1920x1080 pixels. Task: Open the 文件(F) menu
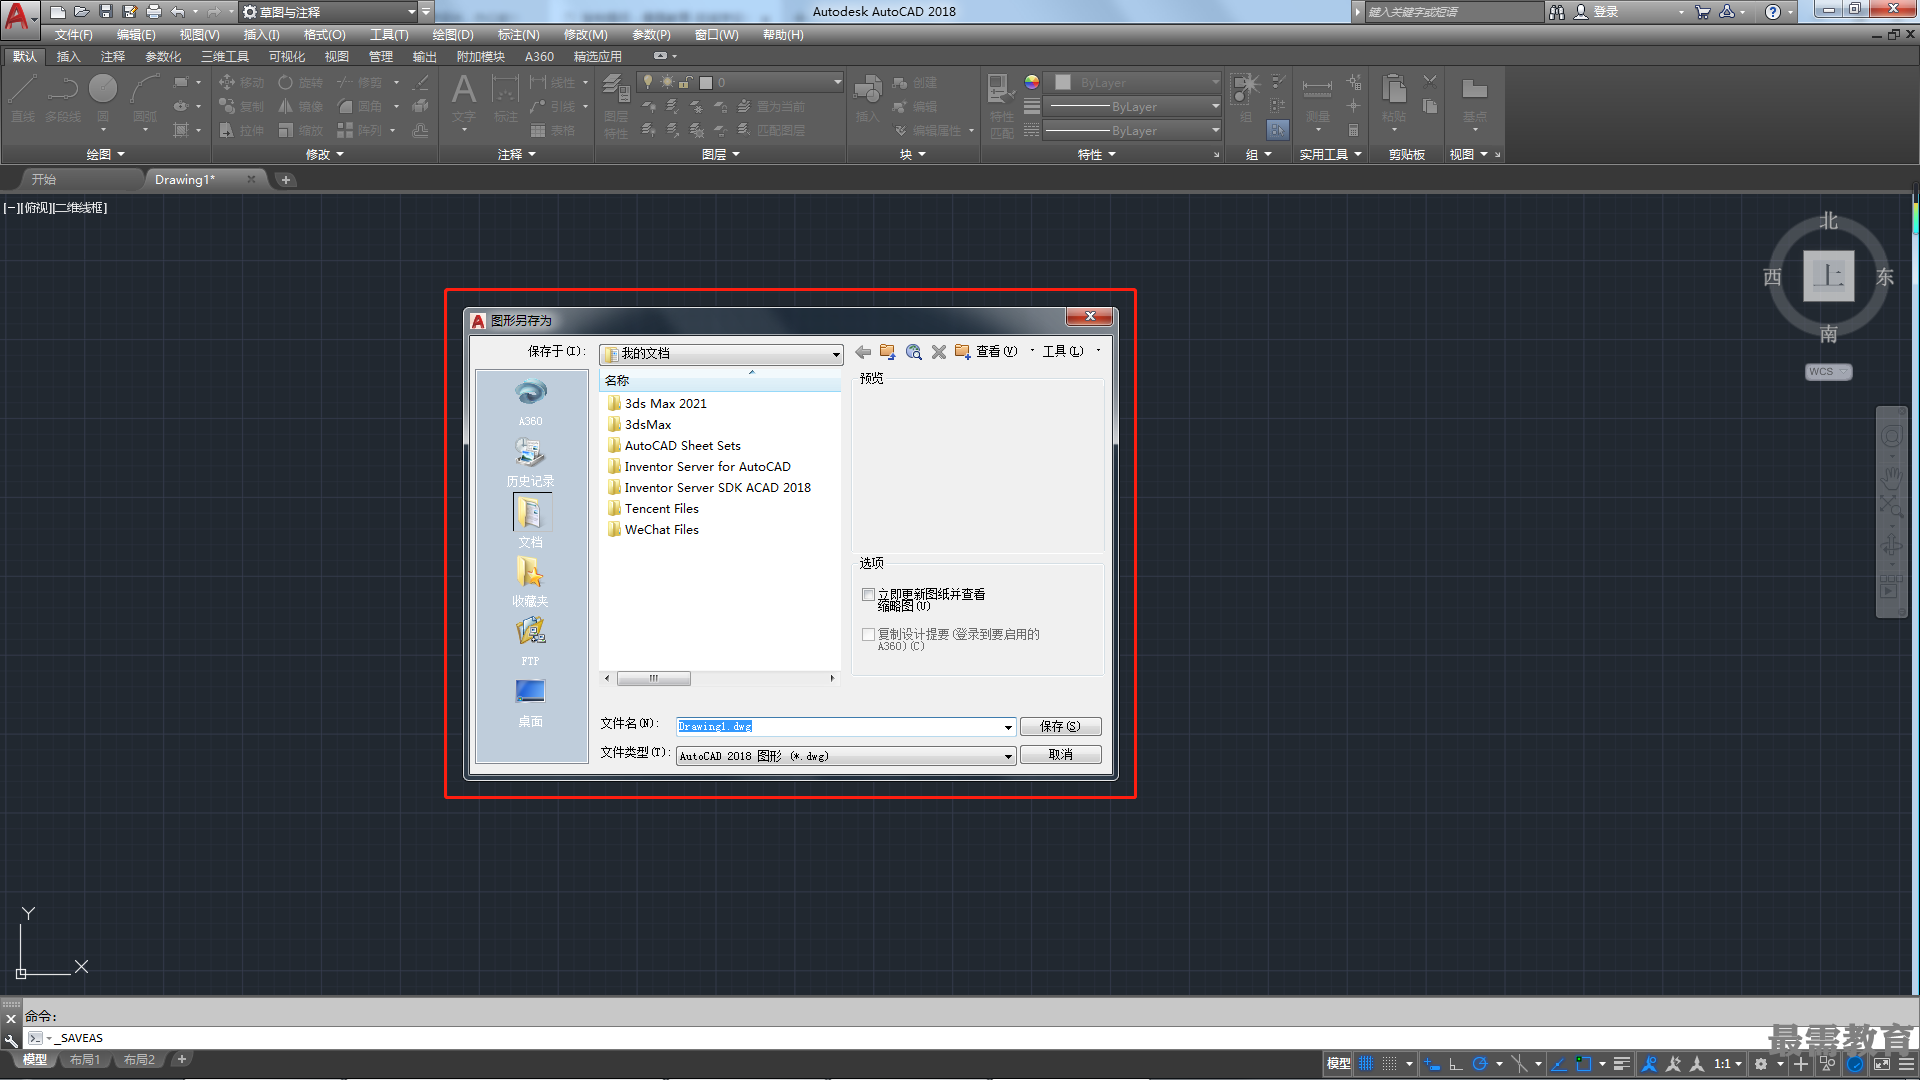tap(74, 35)
